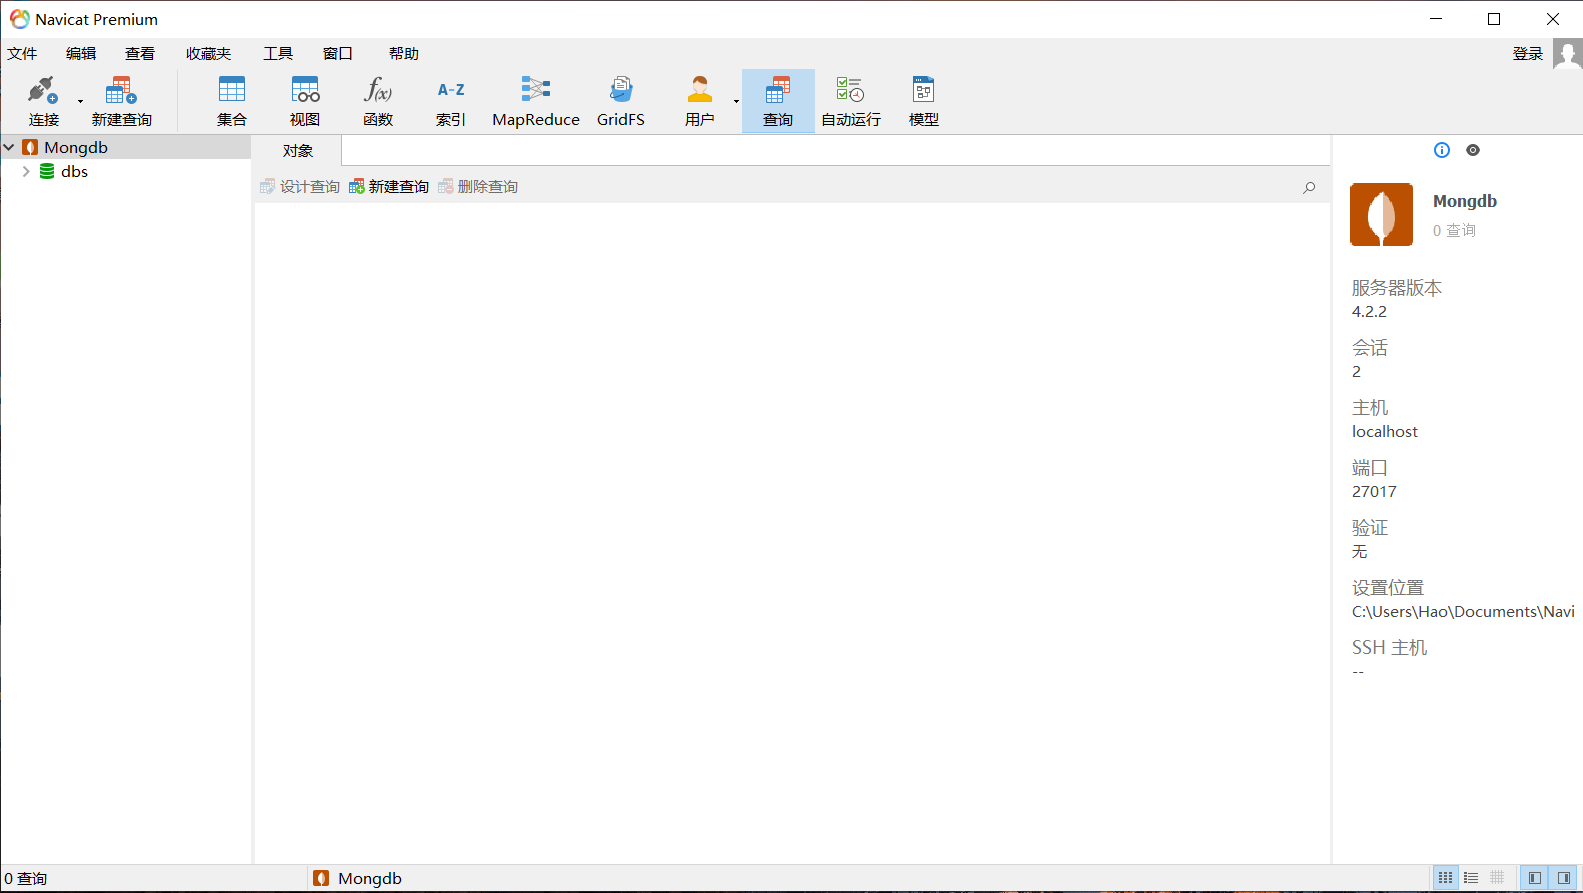The height and width of the screenshot is (893, 1583).
Task: Select Mongdb connection in tree
Action: coord(76,147)
